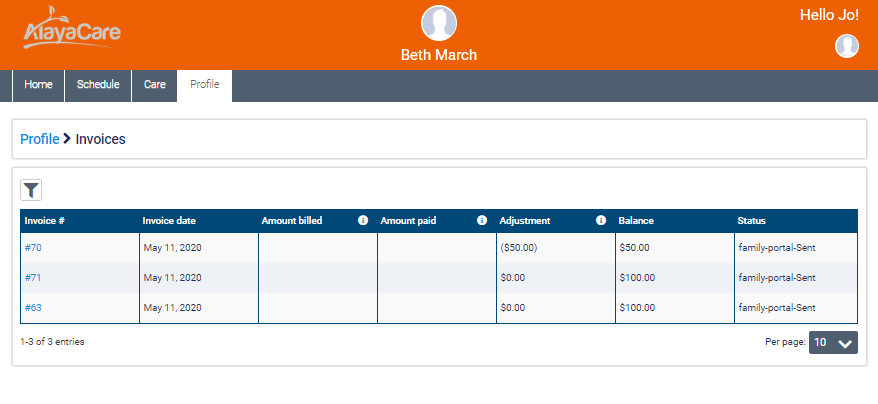Open invoice #70

(x=33, y=248)
